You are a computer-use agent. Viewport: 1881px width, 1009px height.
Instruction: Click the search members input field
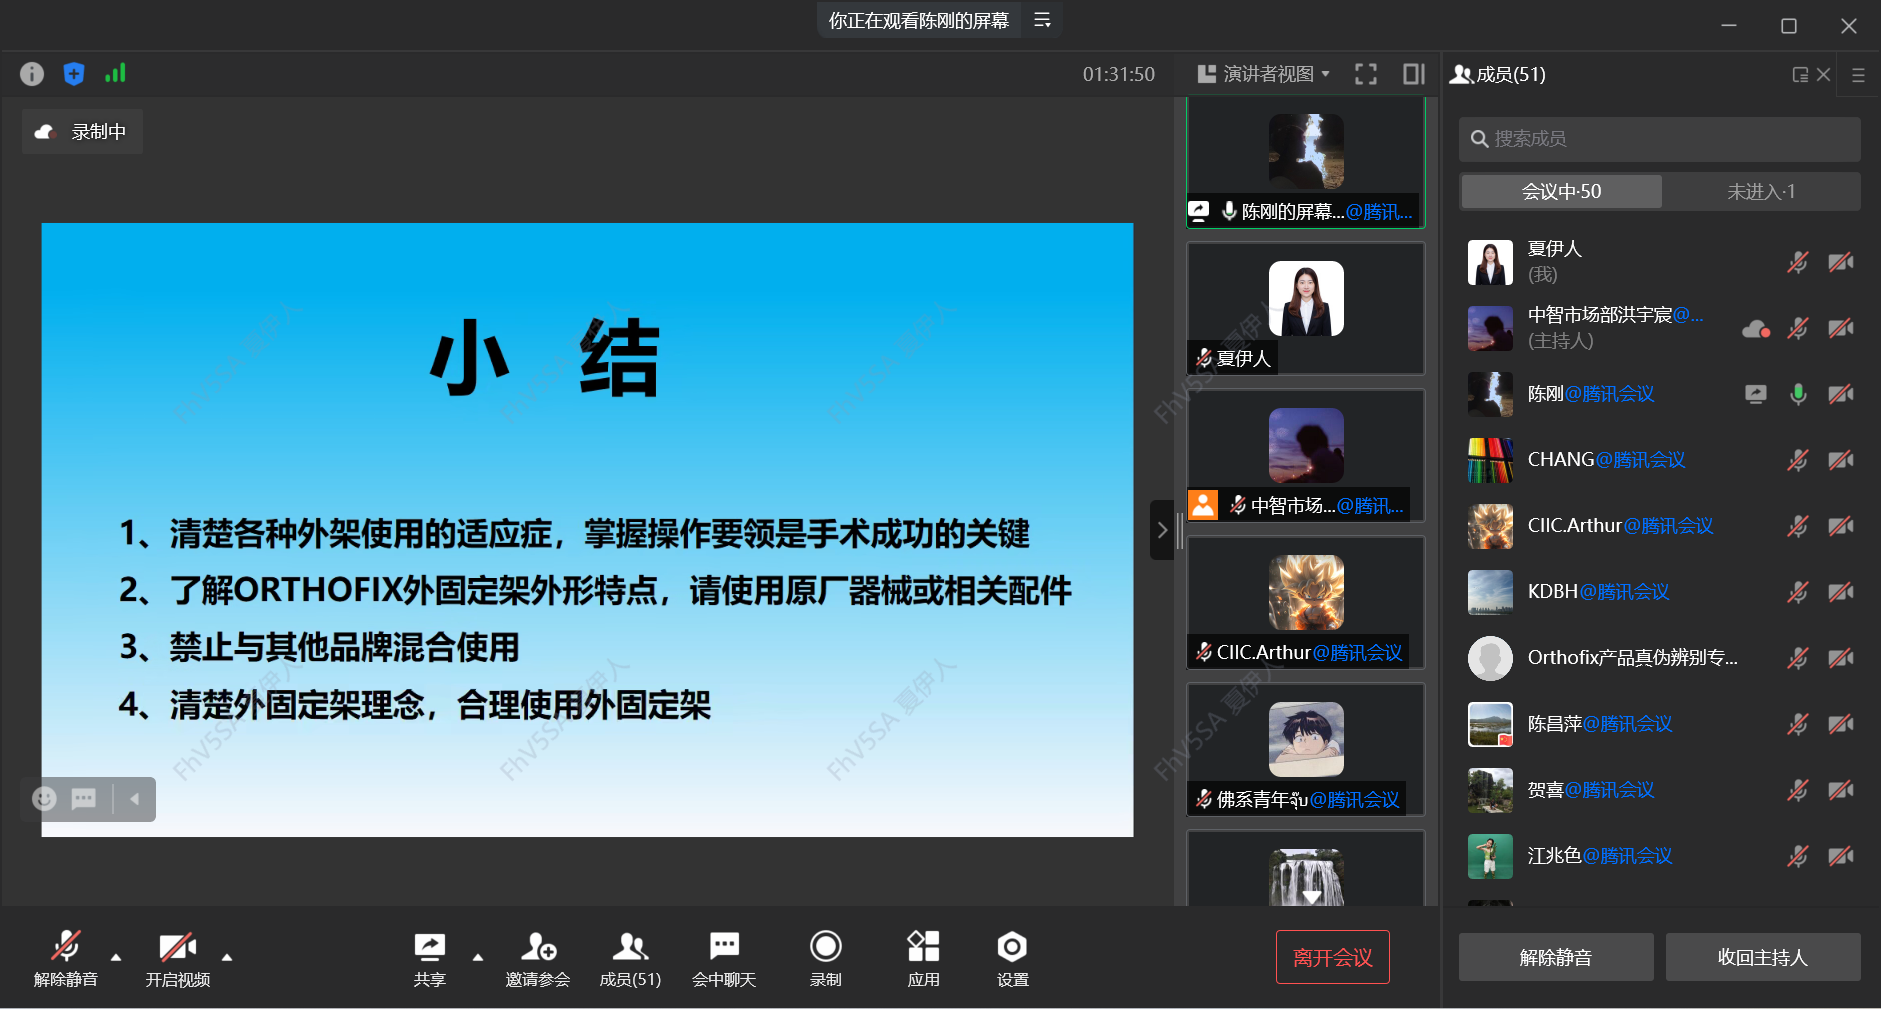[1660, 139]
